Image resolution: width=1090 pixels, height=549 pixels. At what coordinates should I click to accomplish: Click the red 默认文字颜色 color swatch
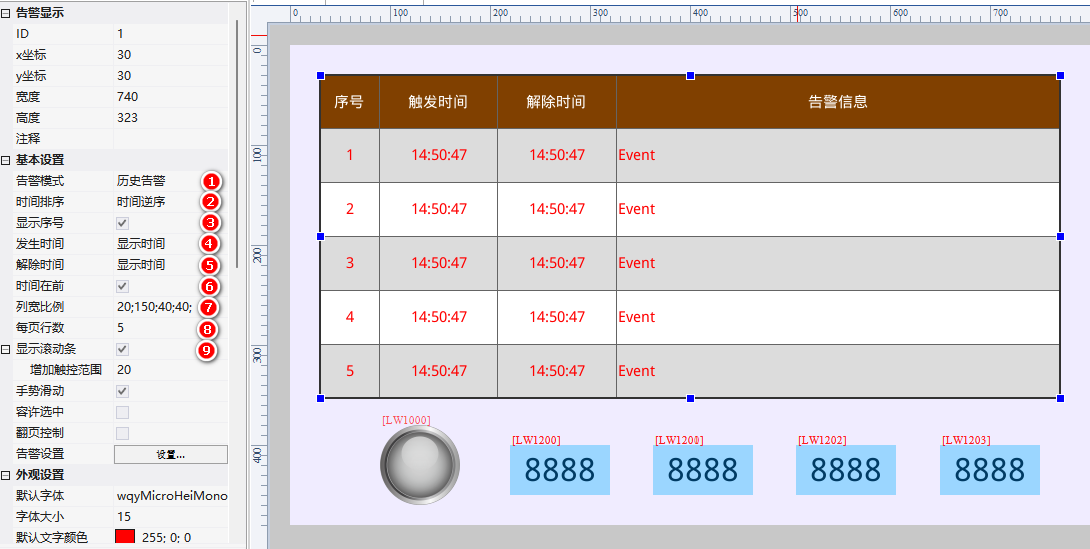pyautogui.click(x=125, y=538)
